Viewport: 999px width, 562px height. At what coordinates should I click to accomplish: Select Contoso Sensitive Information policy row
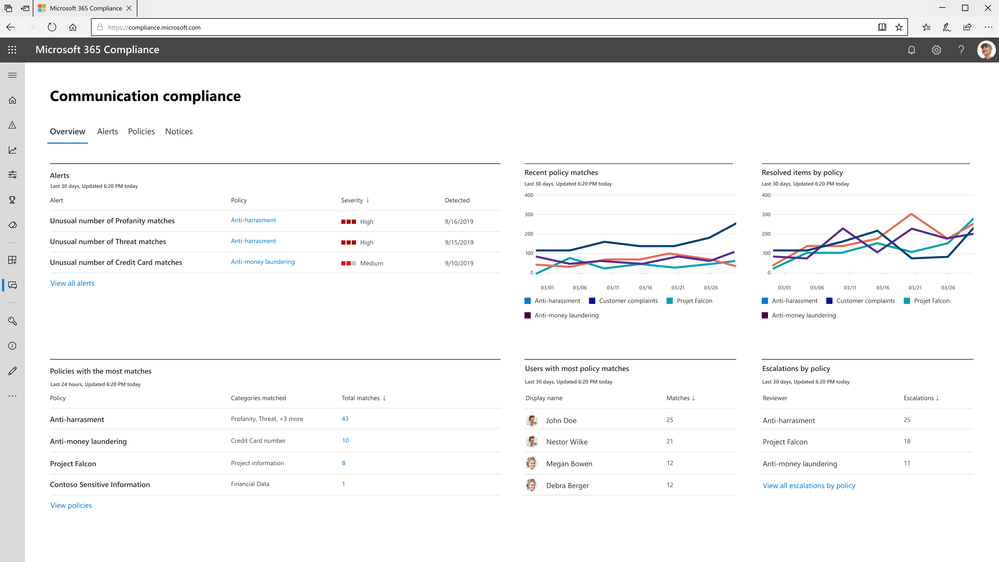coord(275,484)
